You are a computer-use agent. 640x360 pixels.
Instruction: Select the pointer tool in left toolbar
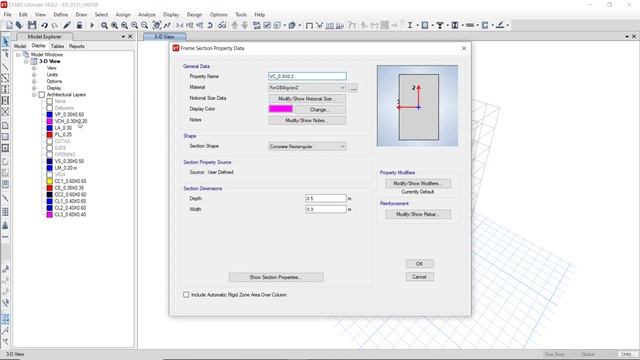click(5, 42)
